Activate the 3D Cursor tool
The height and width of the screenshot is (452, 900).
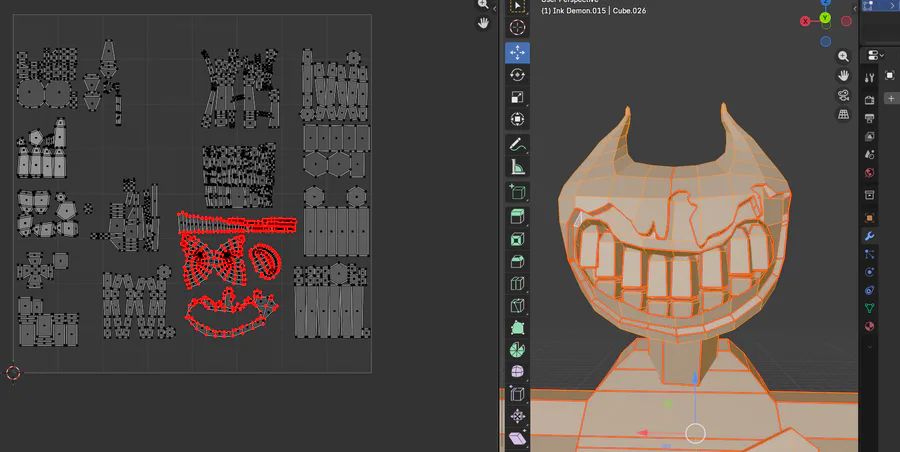tap(517, 28)
